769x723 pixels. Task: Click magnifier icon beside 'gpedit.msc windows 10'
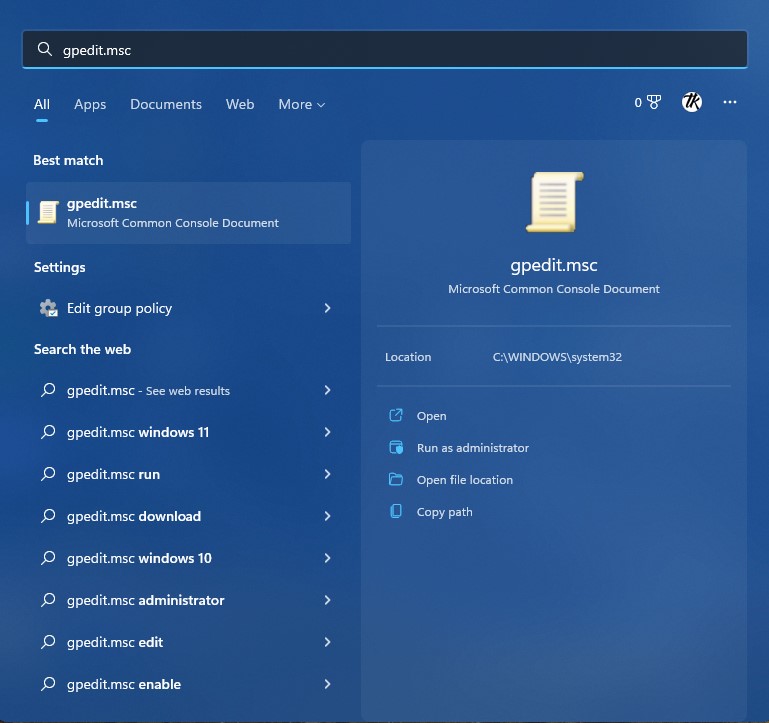coord(48,558)
